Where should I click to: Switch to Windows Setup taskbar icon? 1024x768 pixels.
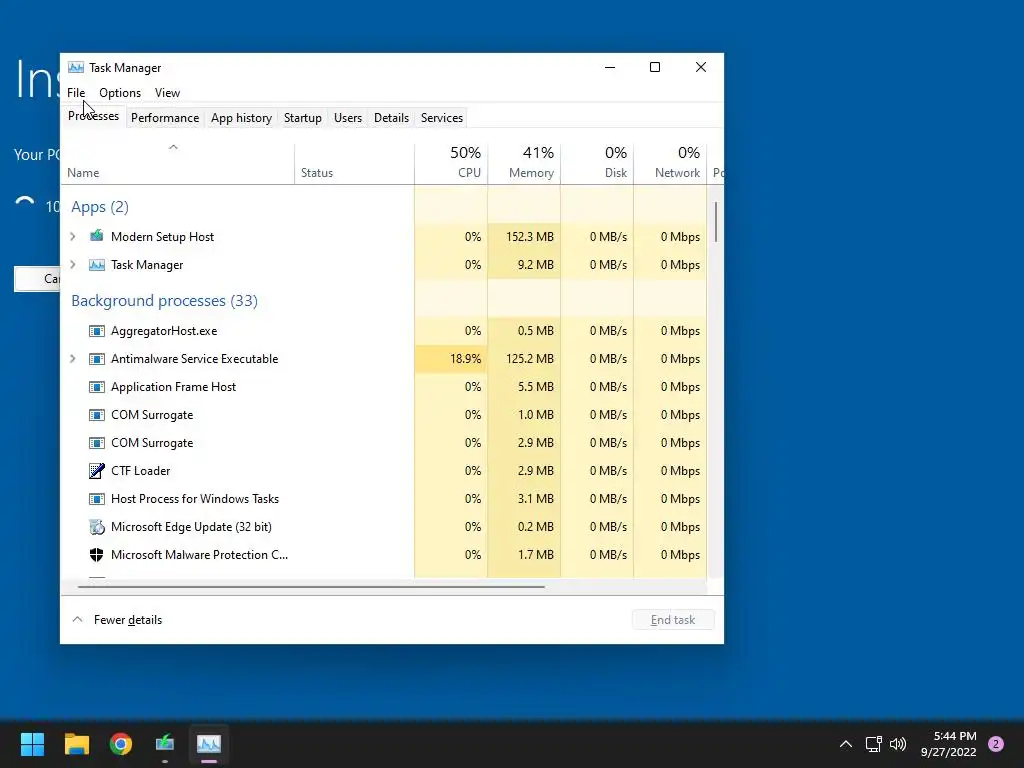165,744
